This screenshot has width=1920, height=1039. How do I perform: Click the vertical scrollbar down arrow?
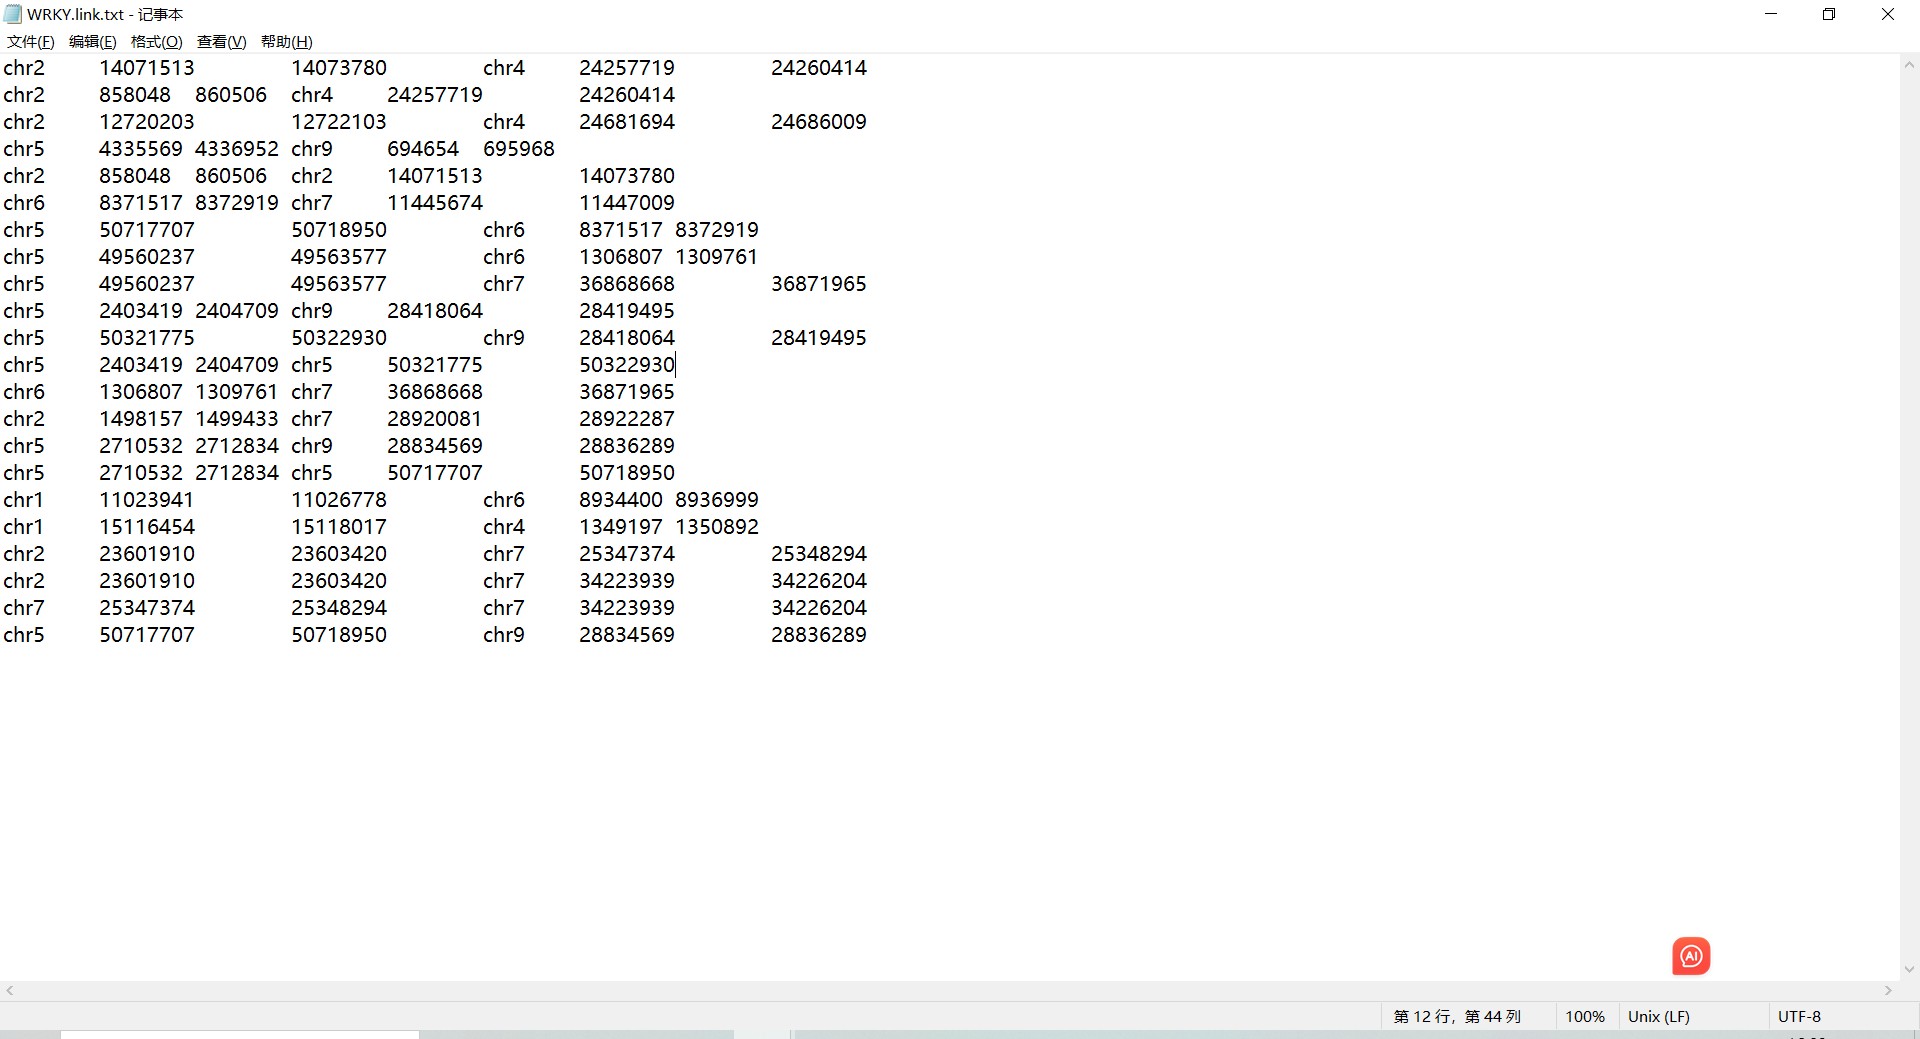[1909, 969]
